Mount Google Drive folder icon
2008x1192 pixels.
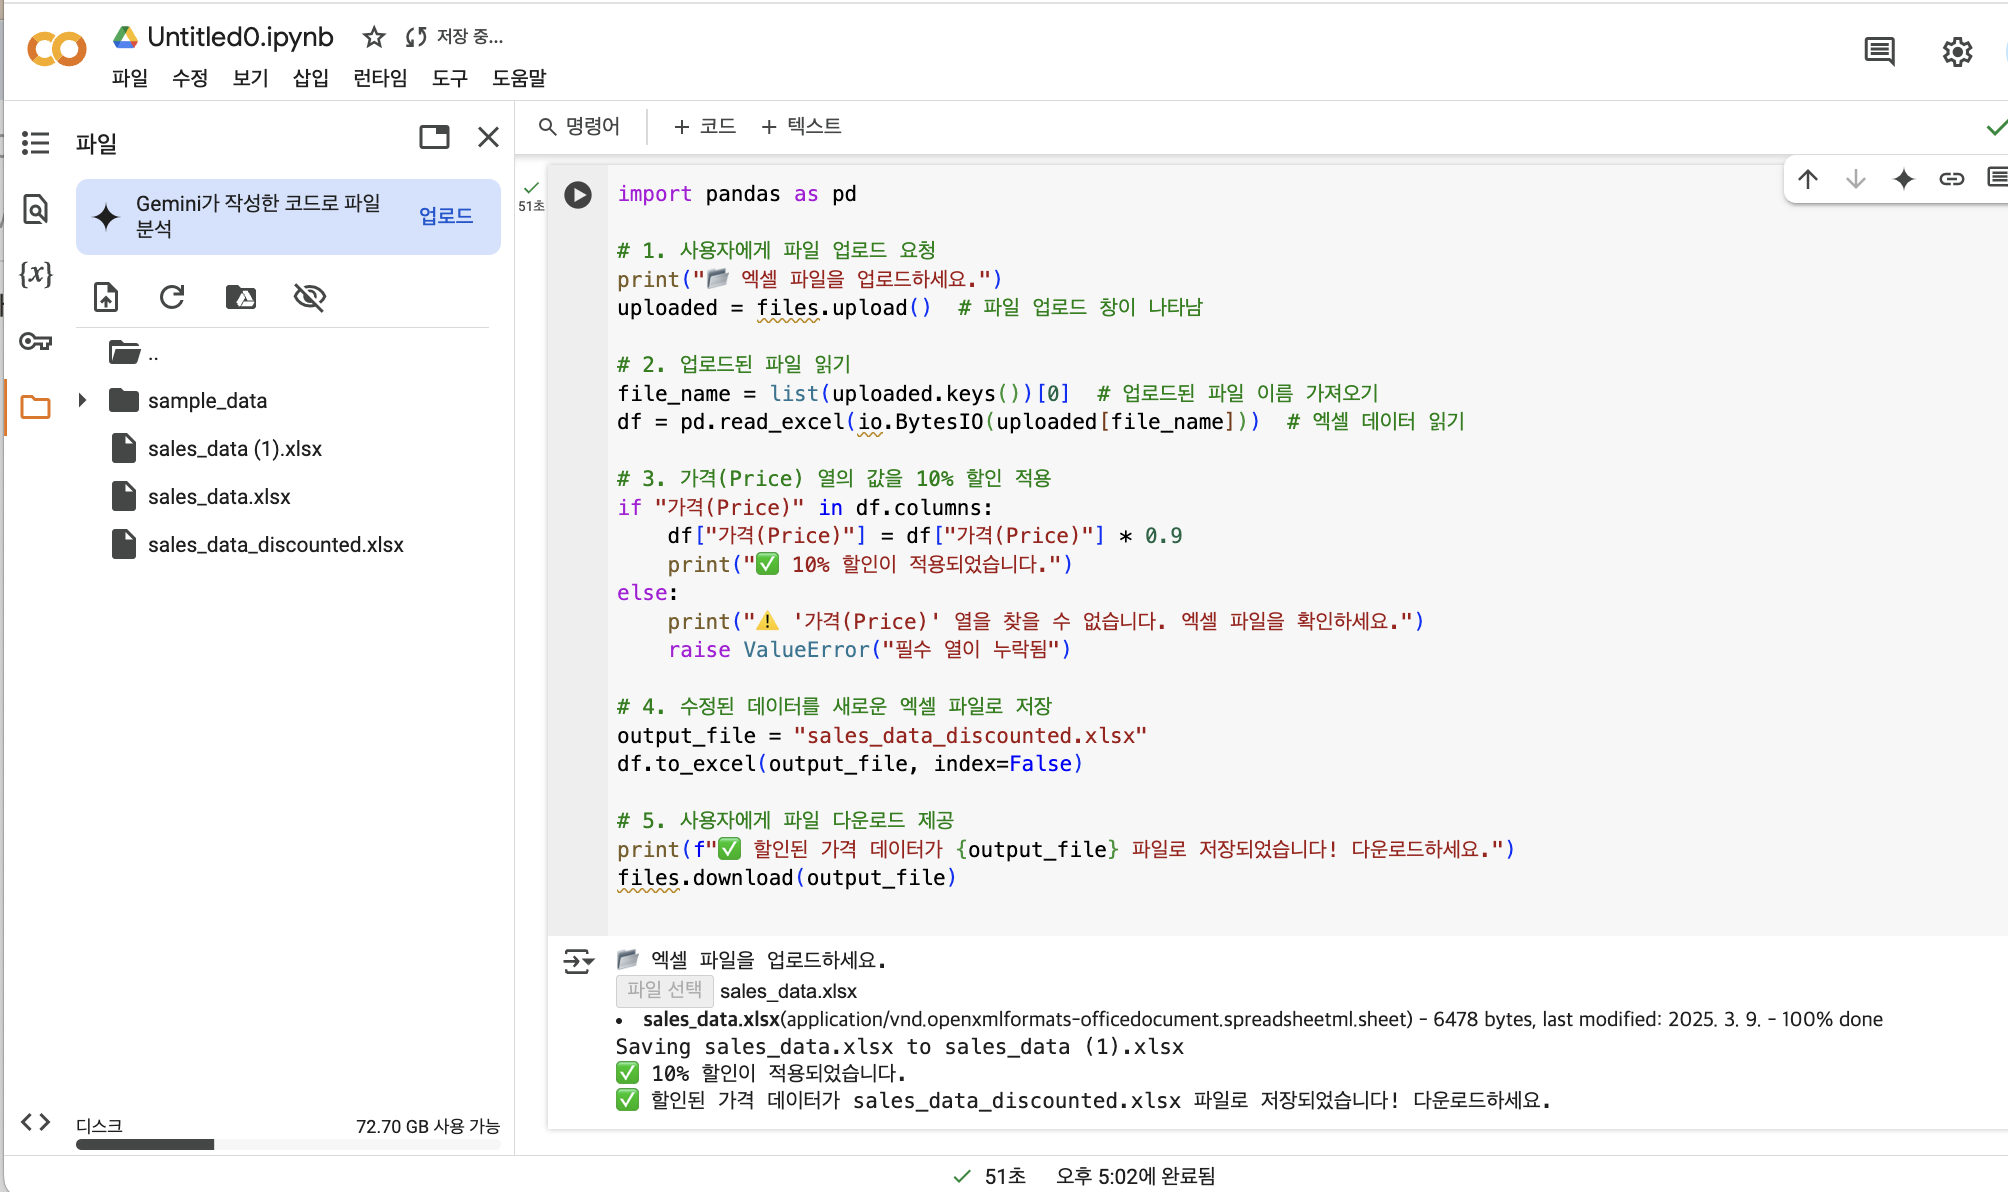tap(240, 297)
